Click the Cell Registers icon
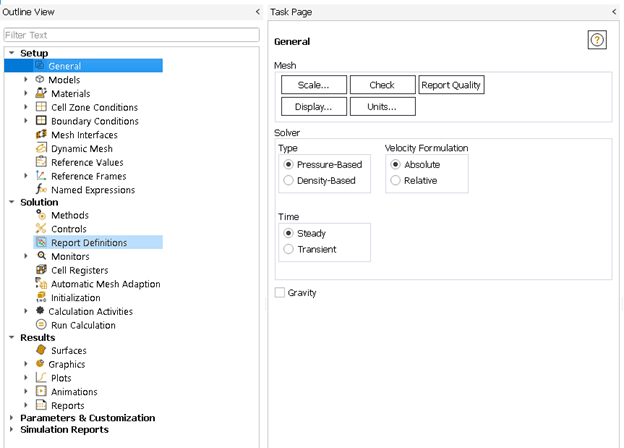The image size is (624, 448). click(x=41, y=270)
